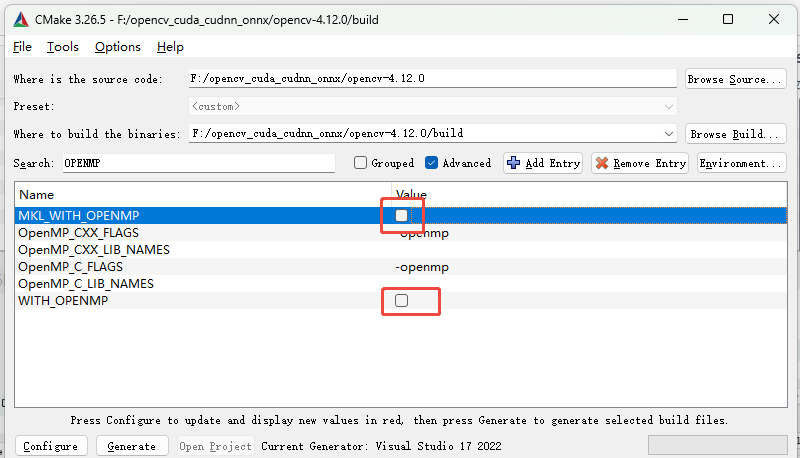Click the Search field containing OPENMP

click(x=196, y=163)
